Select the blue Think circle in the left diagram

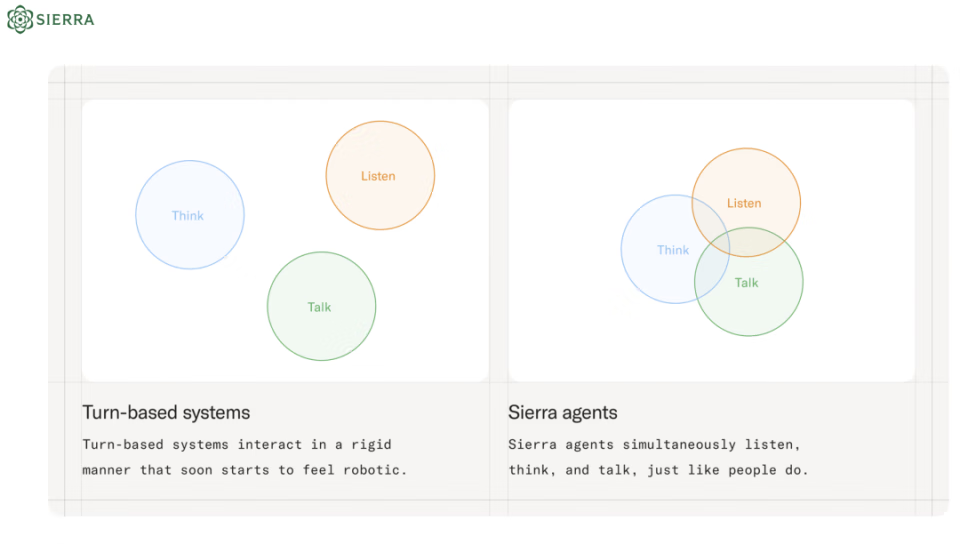pyautogui.click(x=190, y=215)
